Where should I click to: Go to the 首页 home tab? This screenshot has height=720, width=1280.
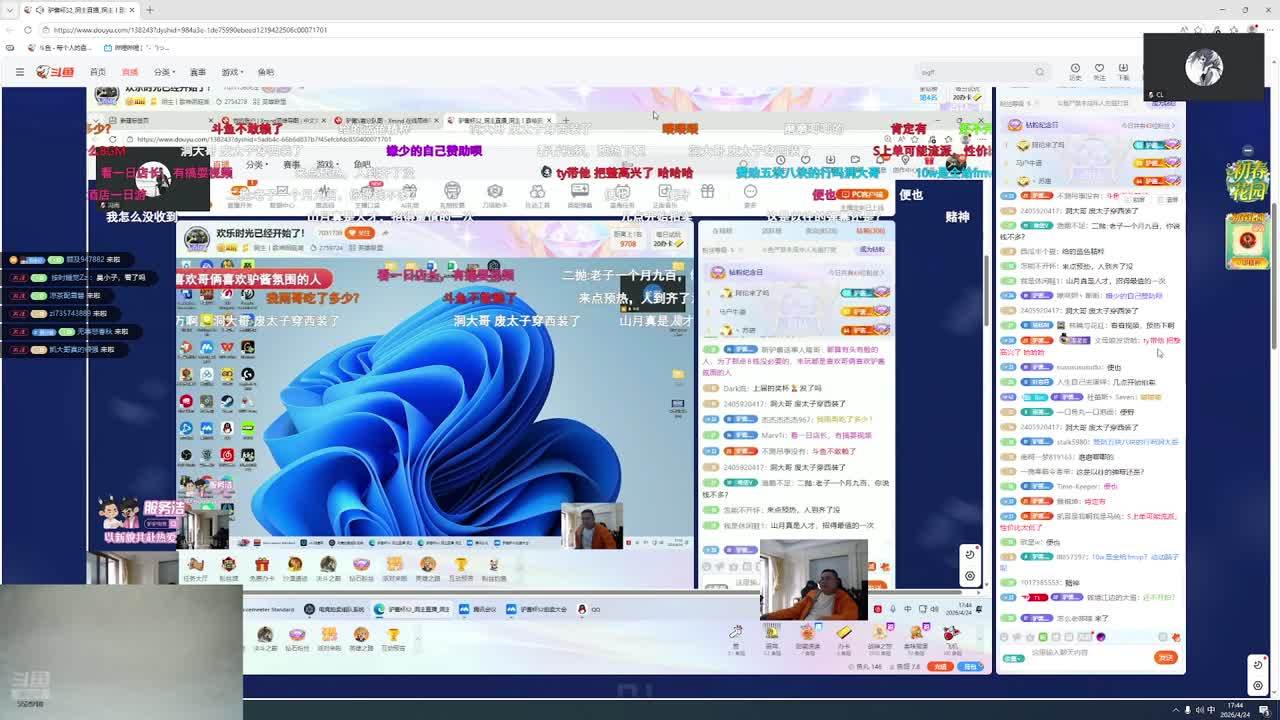[x=97, y=72]
